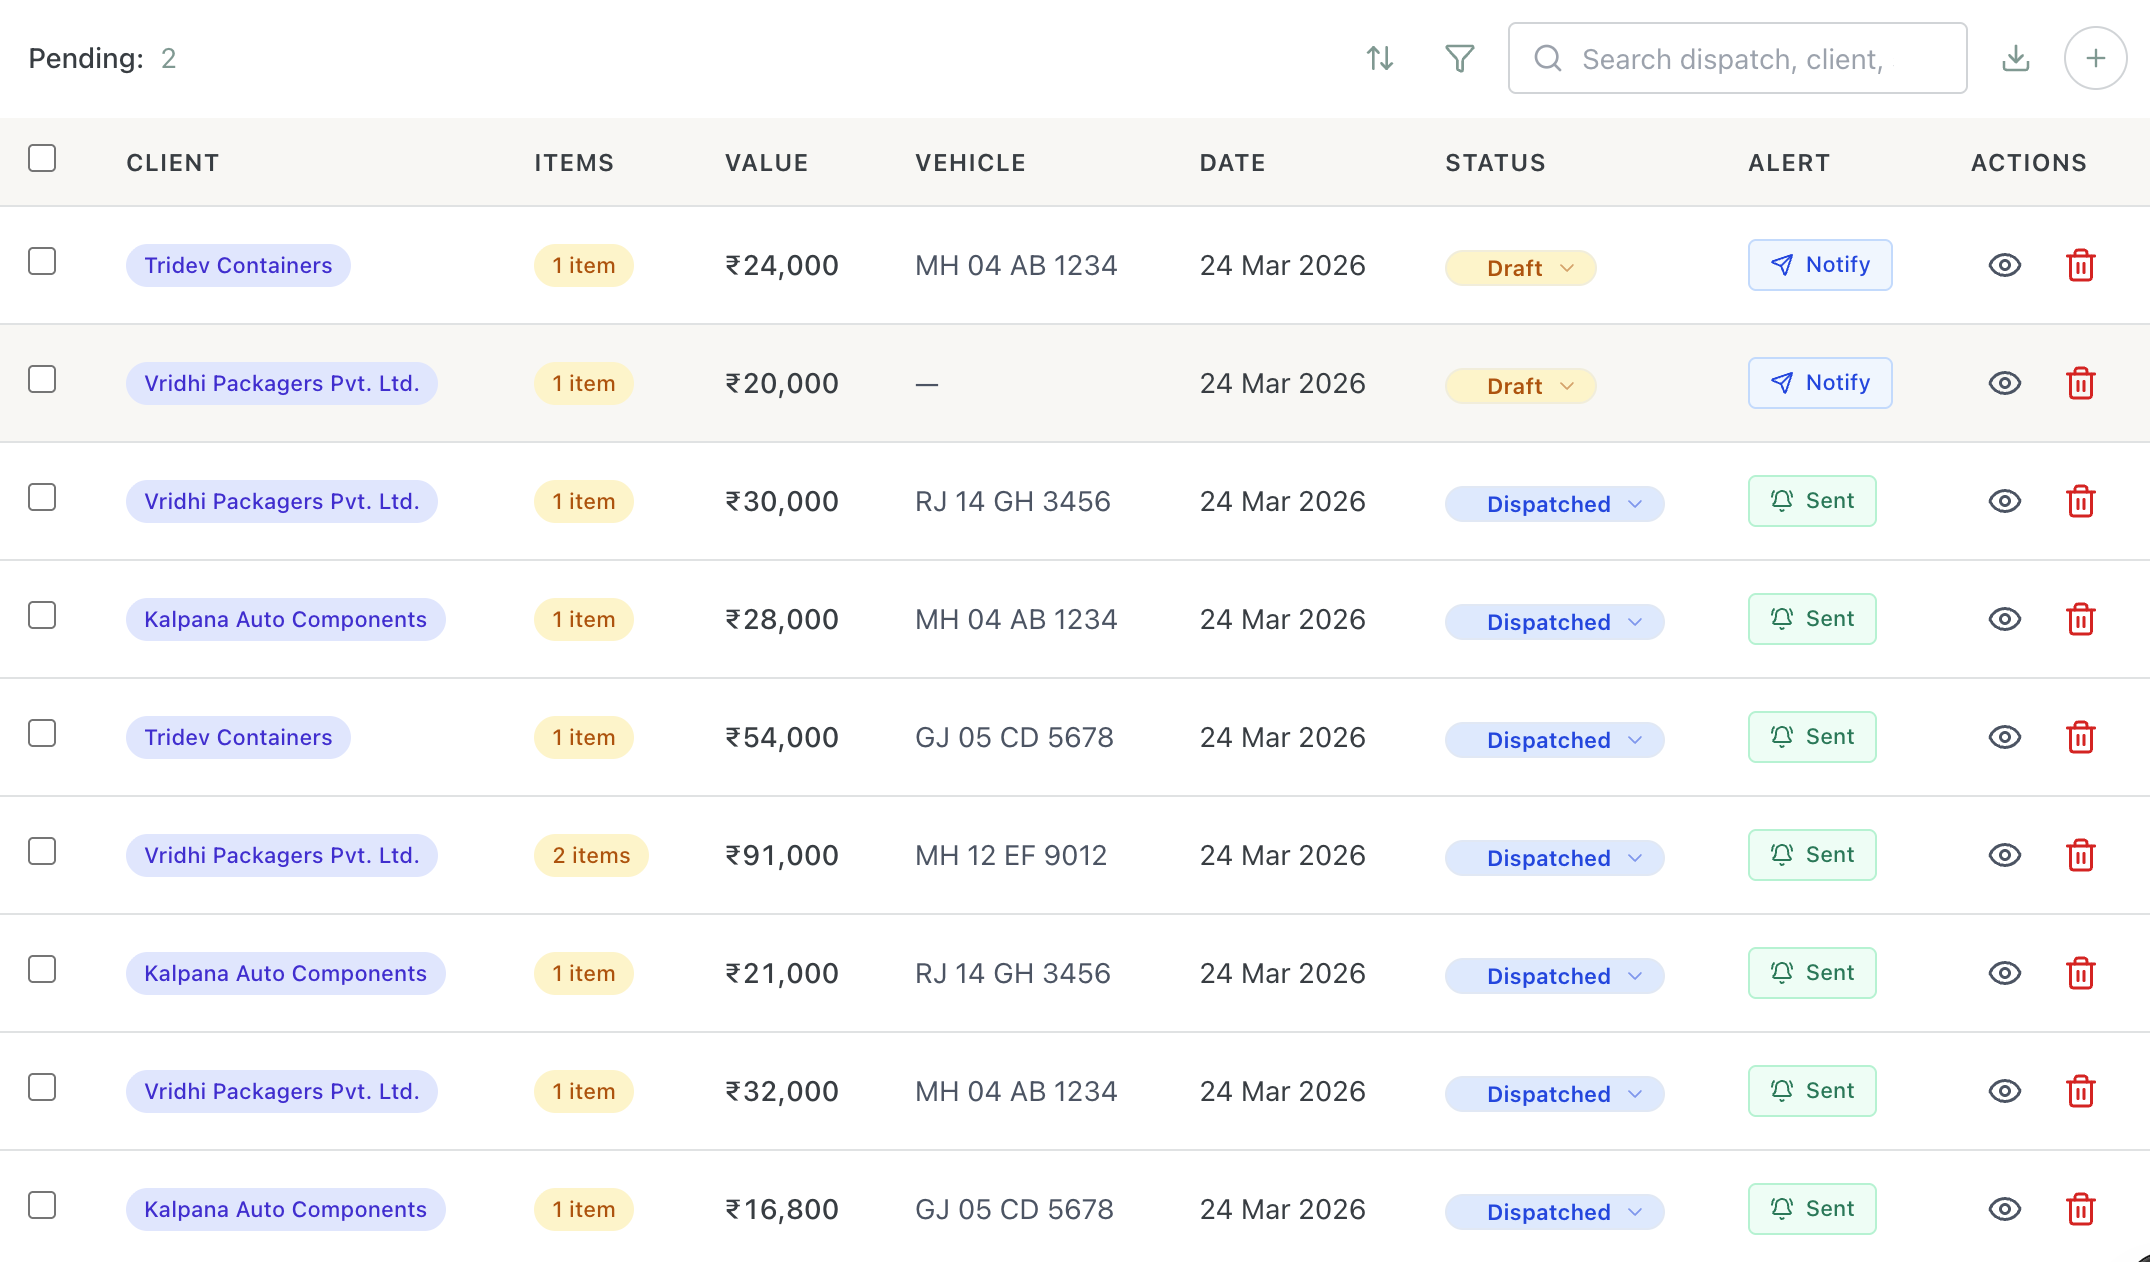Check the ₹24,000 Tridev Containers row checkbox

tap(42, 261)
